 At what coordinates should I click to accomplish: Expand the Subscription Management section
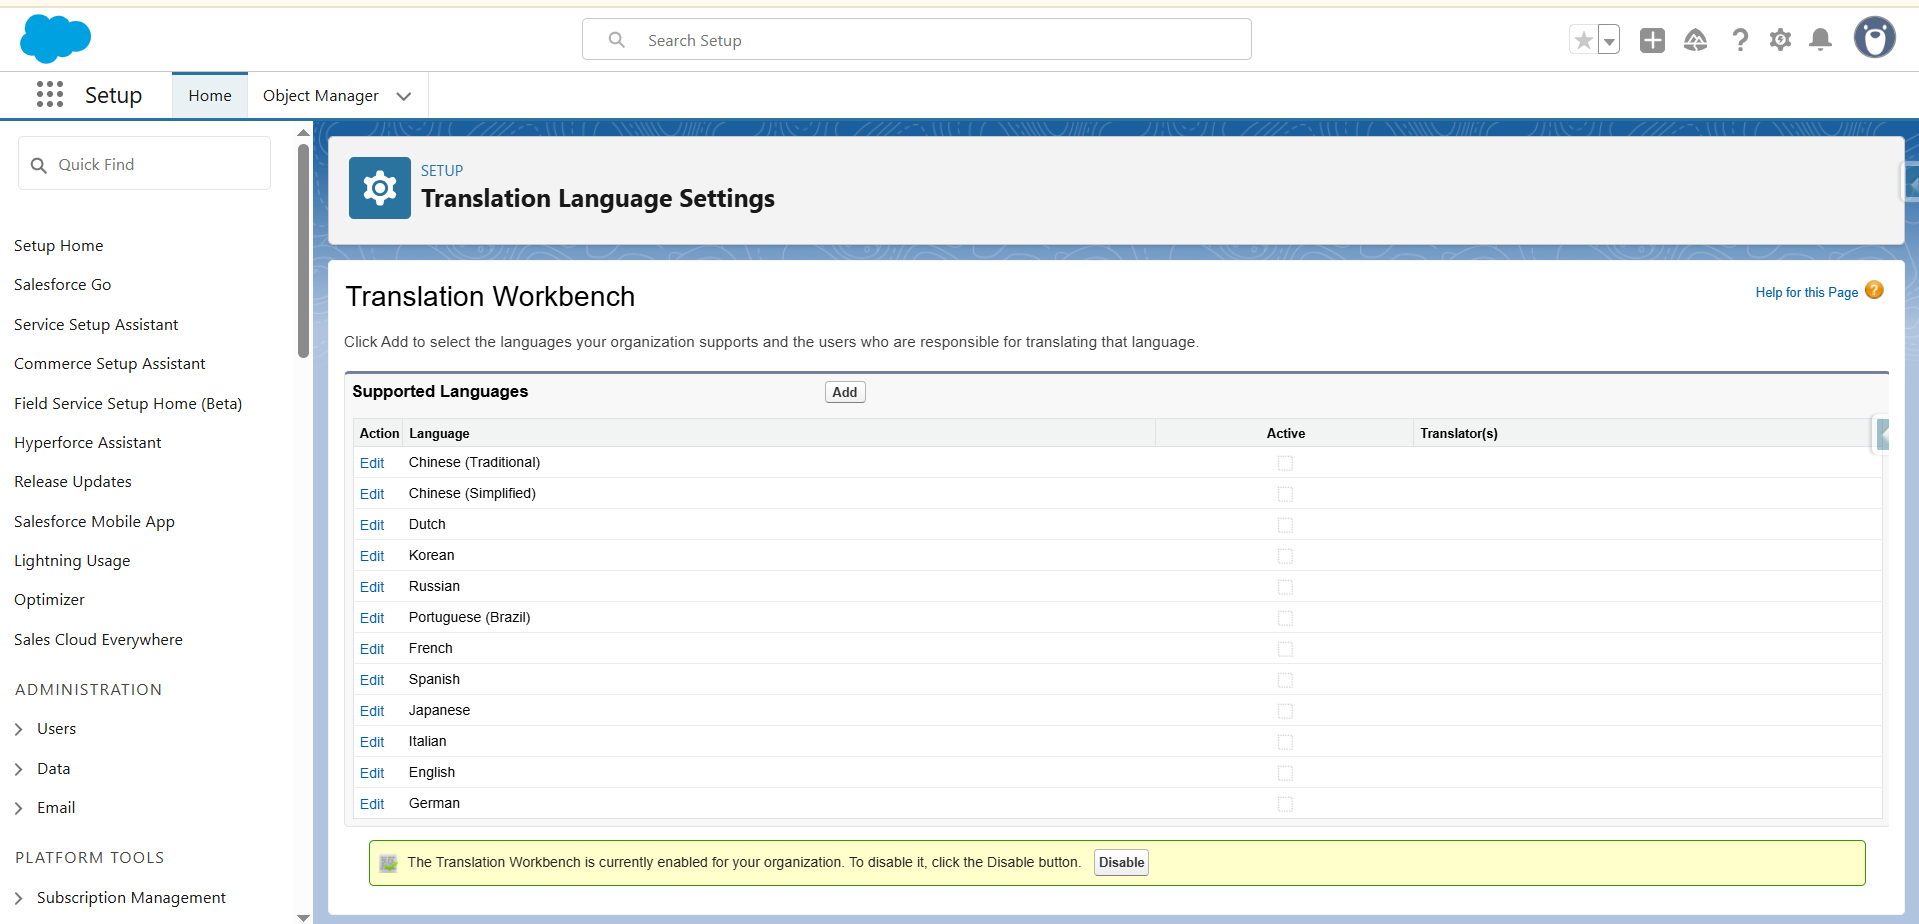pyautogui.click(x=19, y=898)
